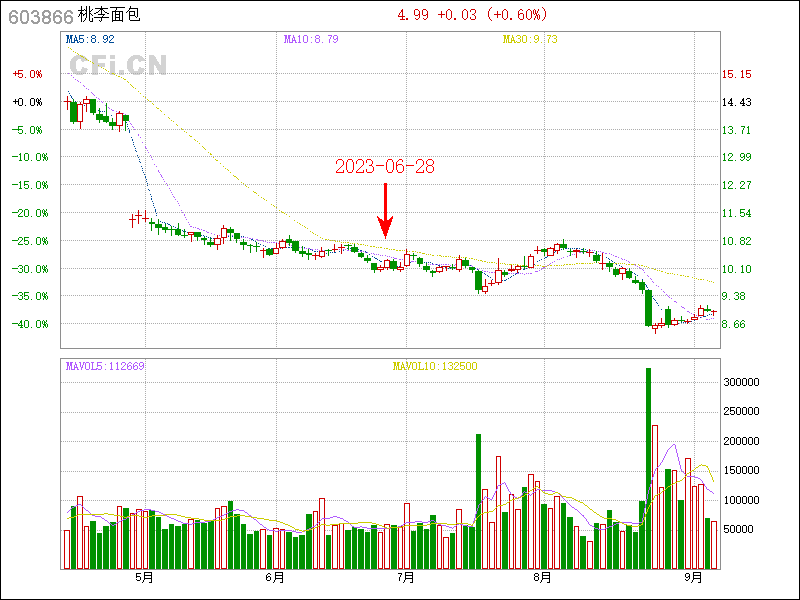Click the MAVOL5:112669 volume label
This screenshot has height=600, width=800.
point(105,366)
